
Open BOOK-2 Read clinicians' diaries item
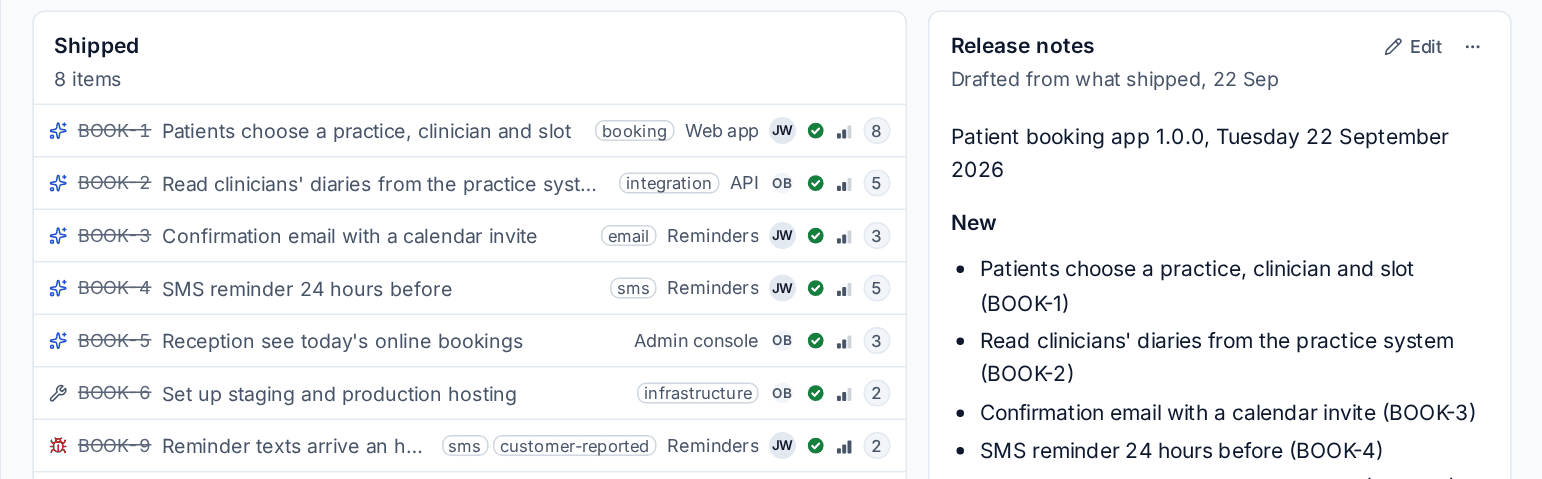tap(380, 183)
